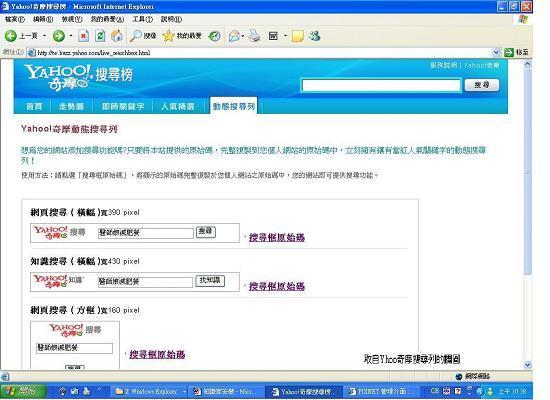Image resolution: width=550 pixels, height=400 pixels.
Task: Click the green Forward arrow button
Action: [59, 35]
